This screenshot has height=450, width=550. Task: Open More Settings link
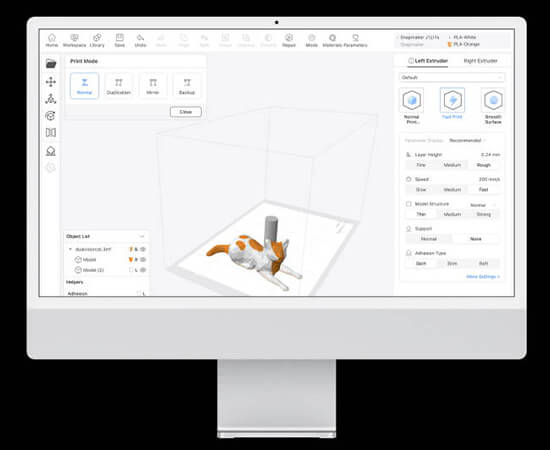(483, 277)
